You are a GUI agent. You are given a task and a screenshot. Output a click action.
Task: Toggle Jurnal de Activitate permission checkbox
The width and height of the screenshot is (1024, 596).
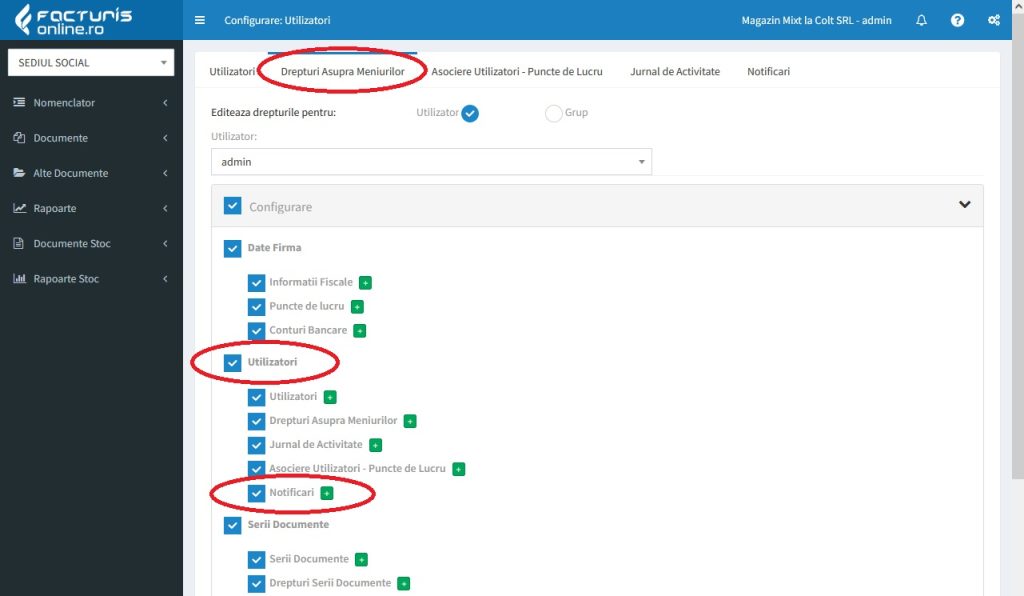click(257, 445)
